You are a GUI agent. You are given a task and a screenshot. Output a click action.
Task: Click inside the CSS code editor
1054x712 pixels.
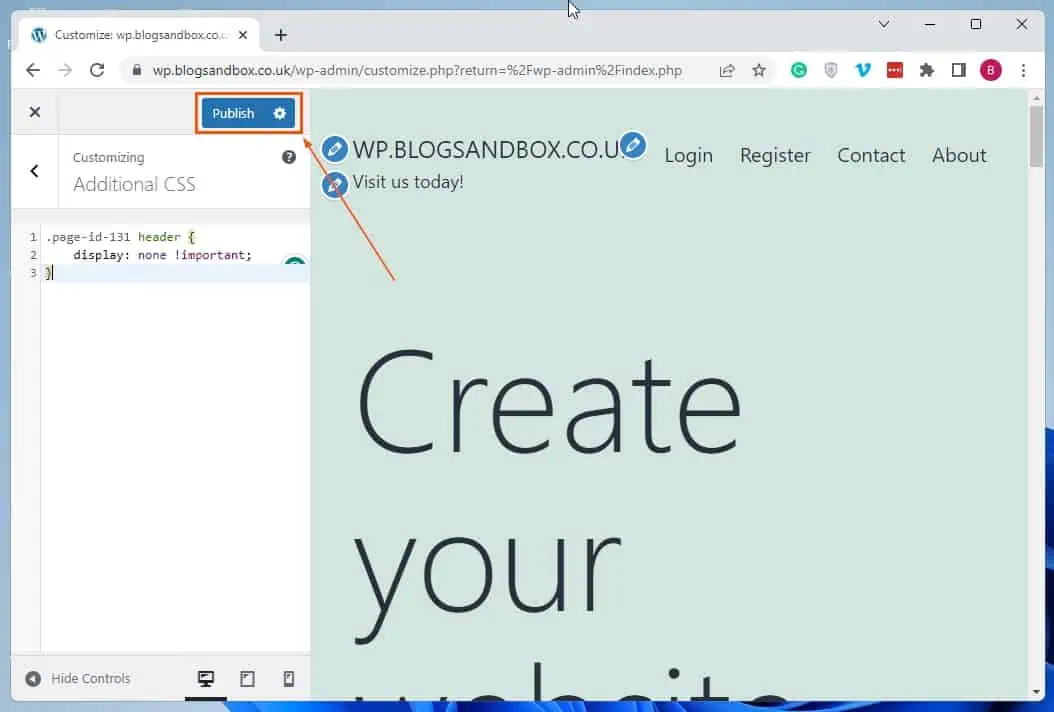[175, 437]
